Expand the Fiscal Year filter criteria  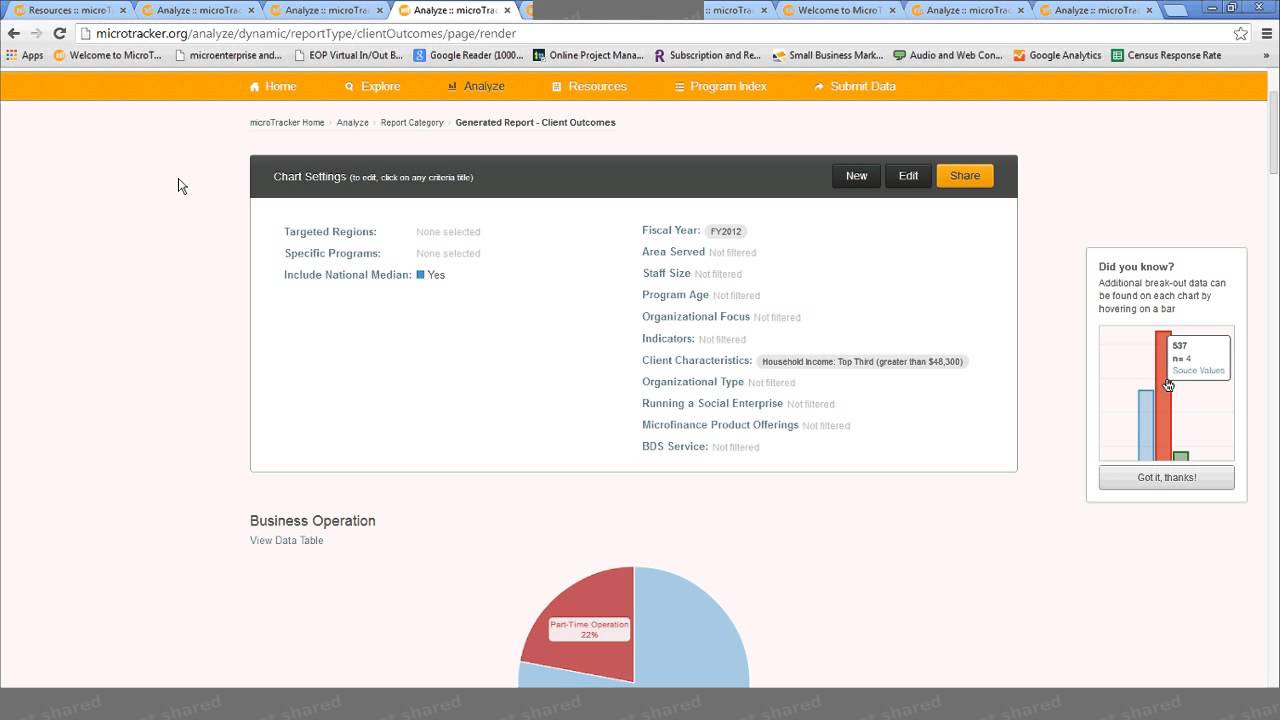[x=671, y=230]
